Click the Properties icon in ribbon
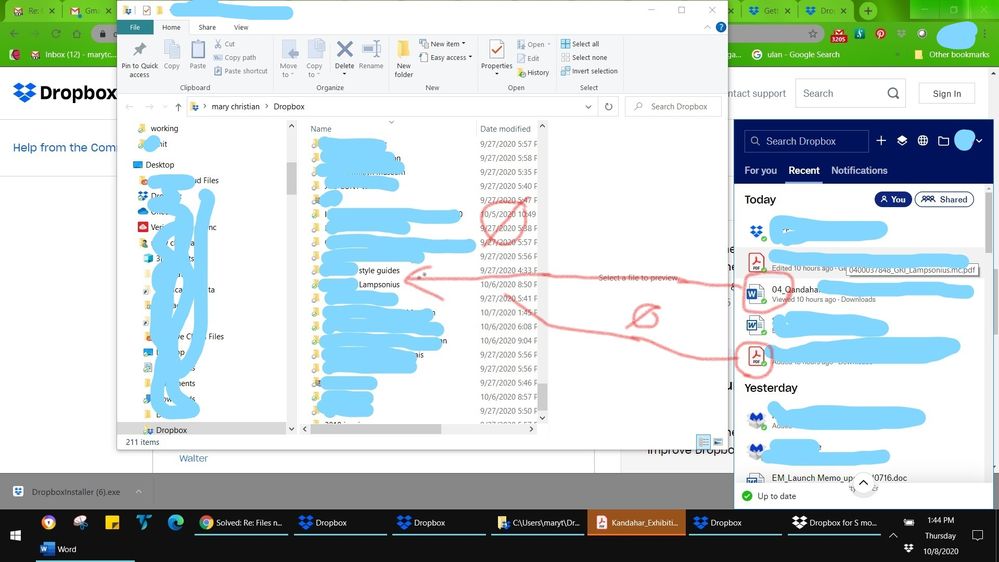 [496, 57]
